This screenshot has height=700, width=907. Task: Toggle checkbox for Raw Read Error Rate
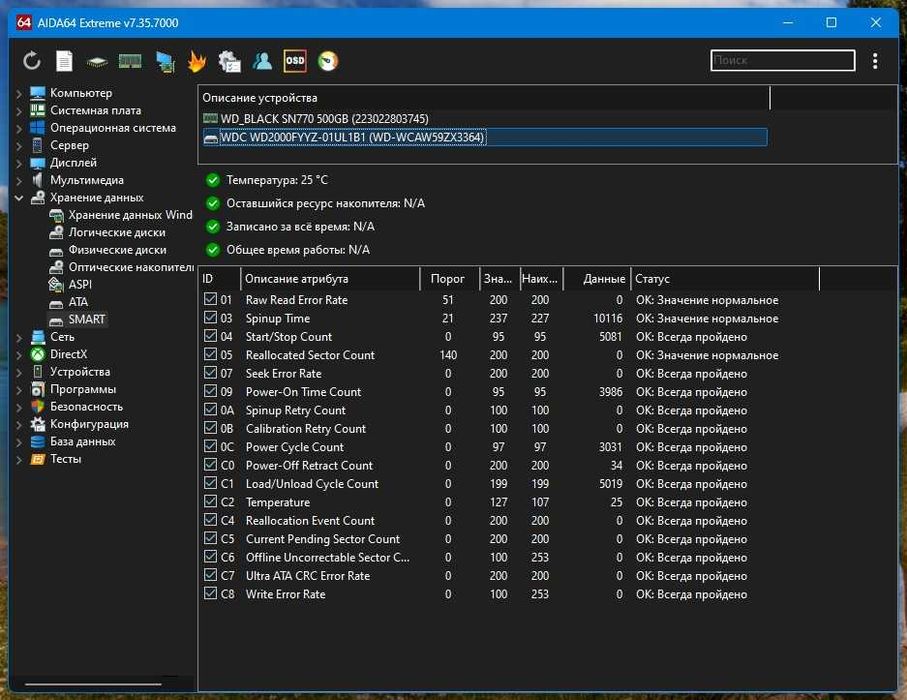click(211, 299)
